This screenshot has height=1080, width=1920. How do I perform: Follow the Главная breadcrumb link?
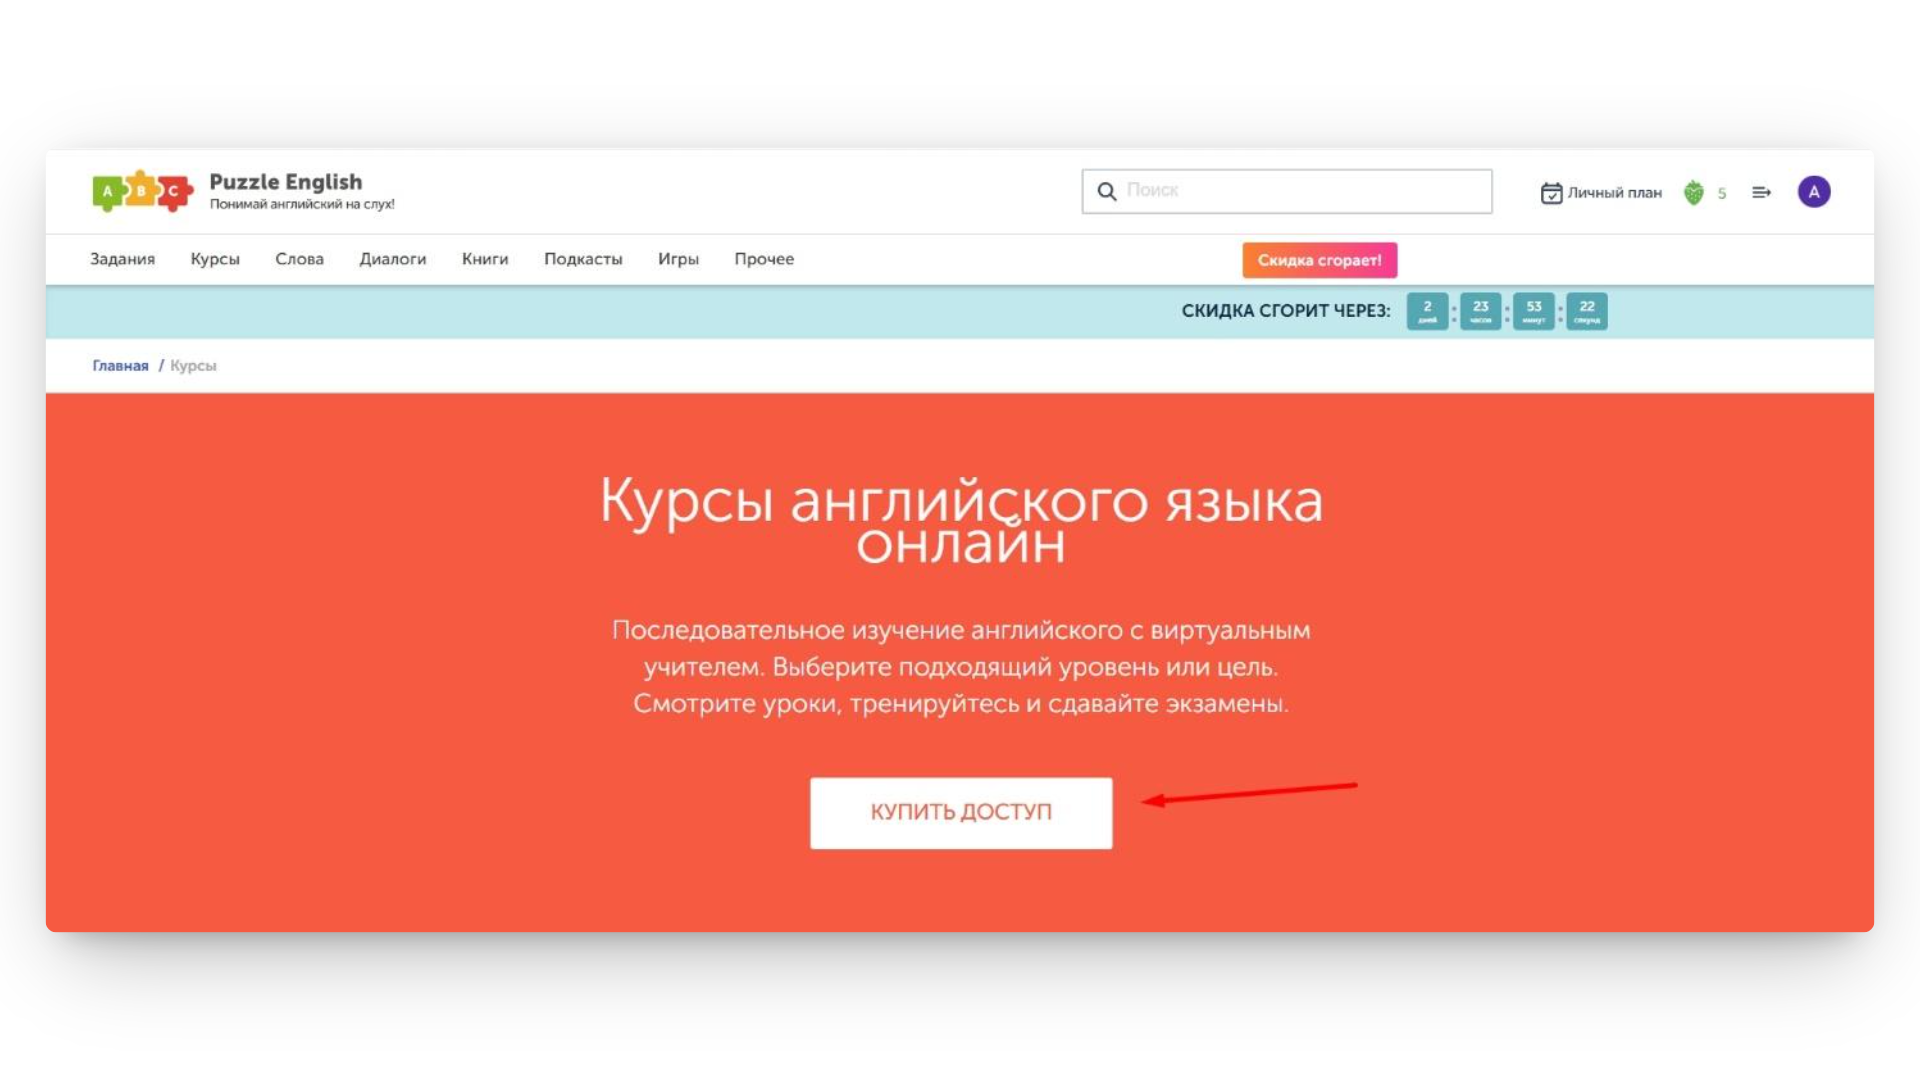click(x=120, y=365)
